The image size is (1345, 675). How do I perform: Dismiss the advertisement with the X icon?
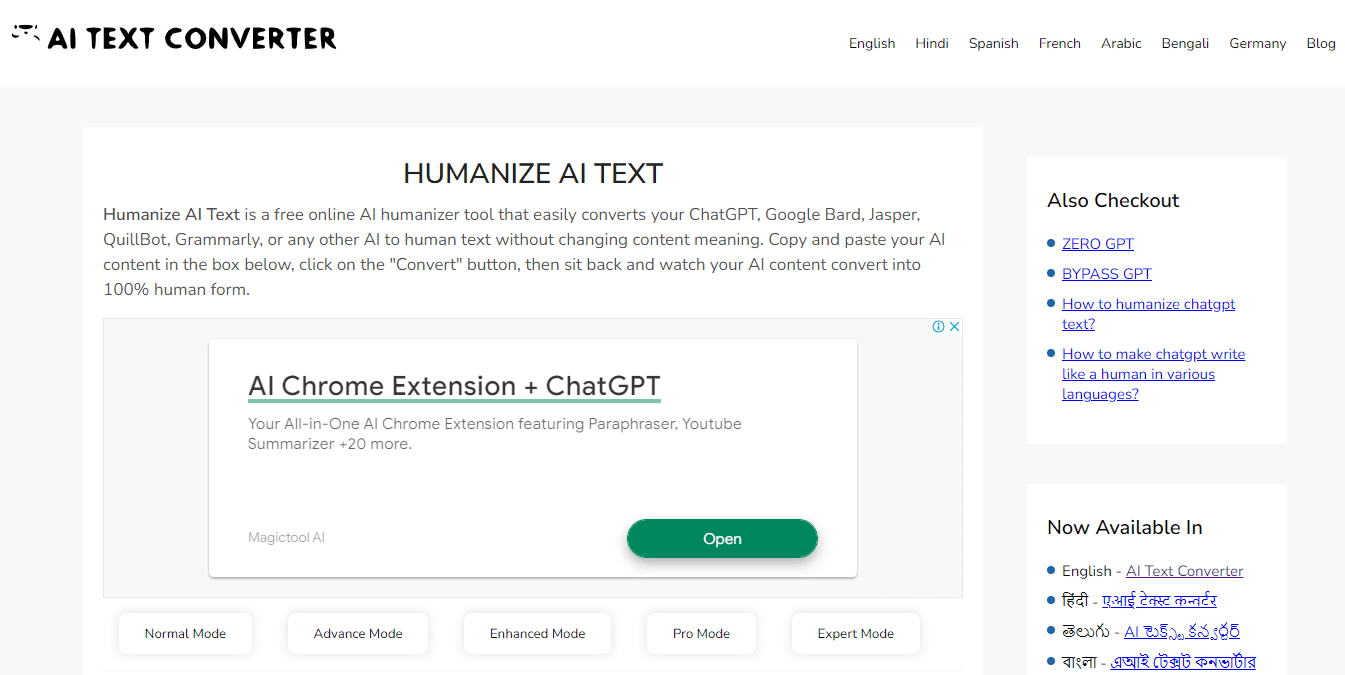(955, 326)
